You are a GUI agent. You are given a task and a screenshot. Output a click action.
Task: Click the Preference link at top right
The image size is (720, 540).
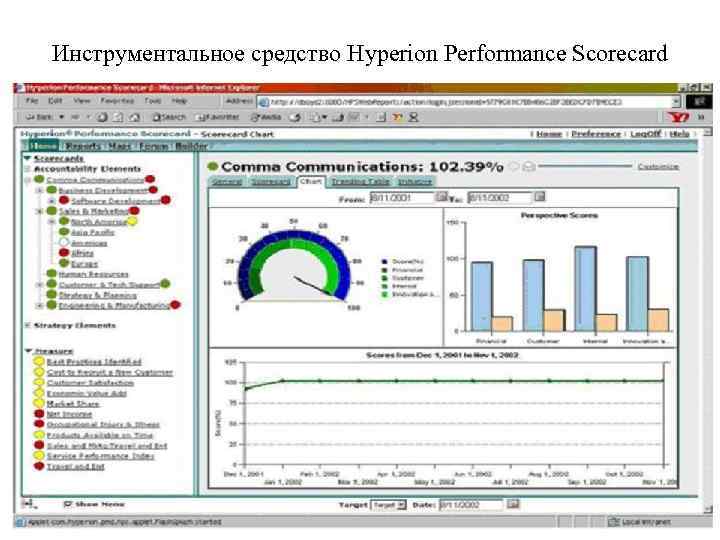click(x=596, y=134)
